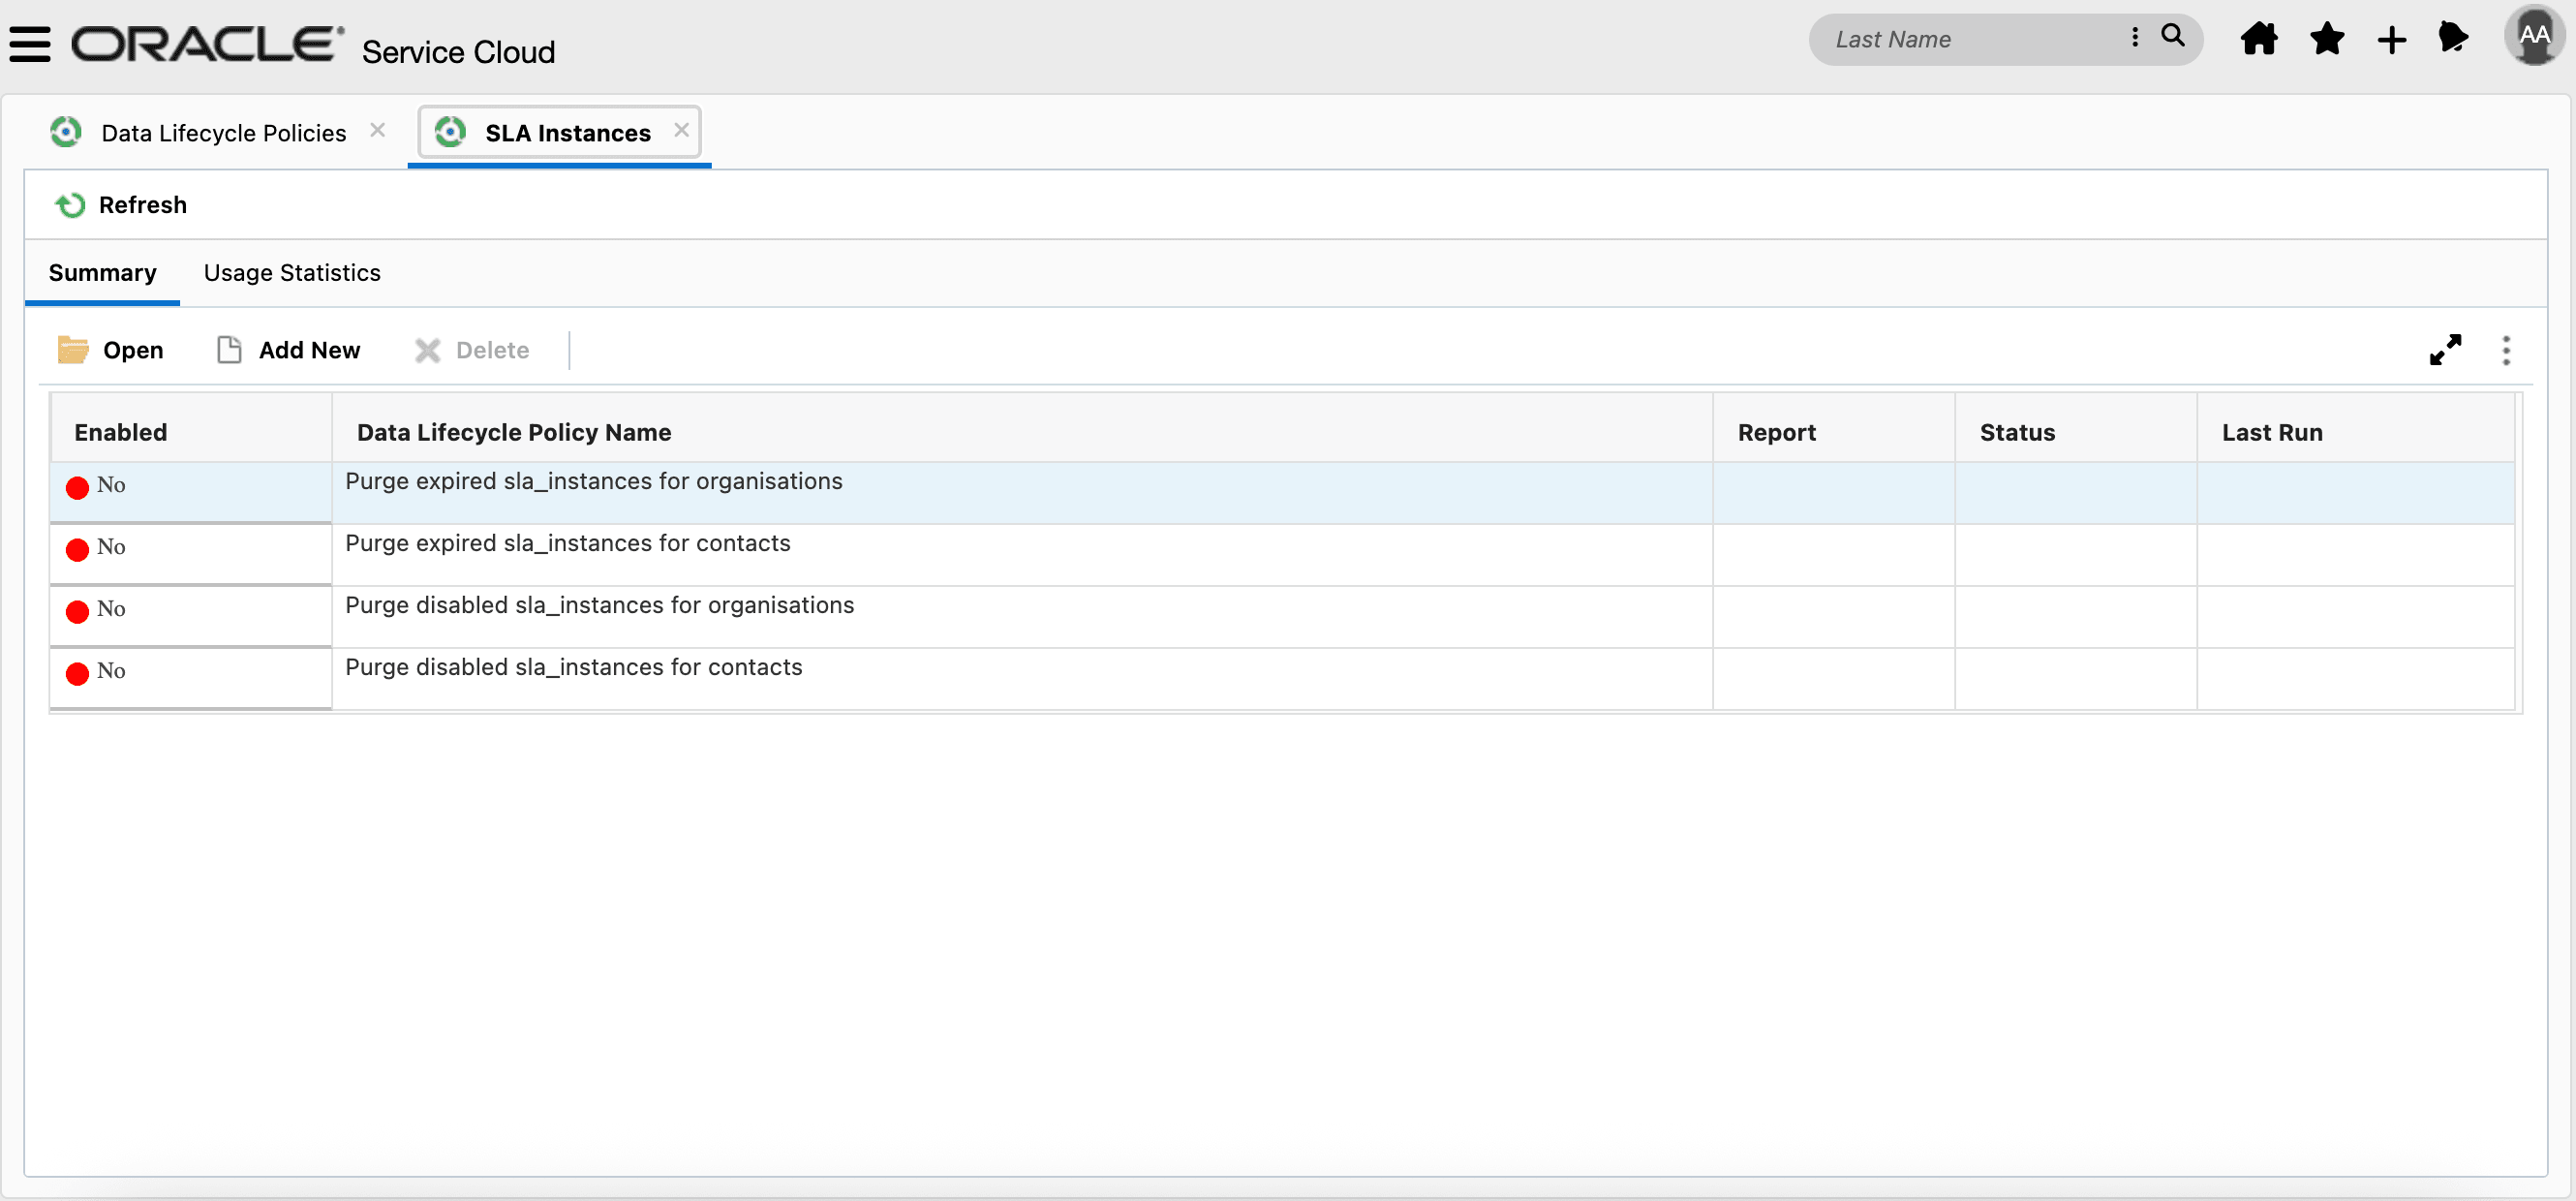Click inside the Last Name search field
Viewport: 2576px width, 1201px height.
point(1960,39)
